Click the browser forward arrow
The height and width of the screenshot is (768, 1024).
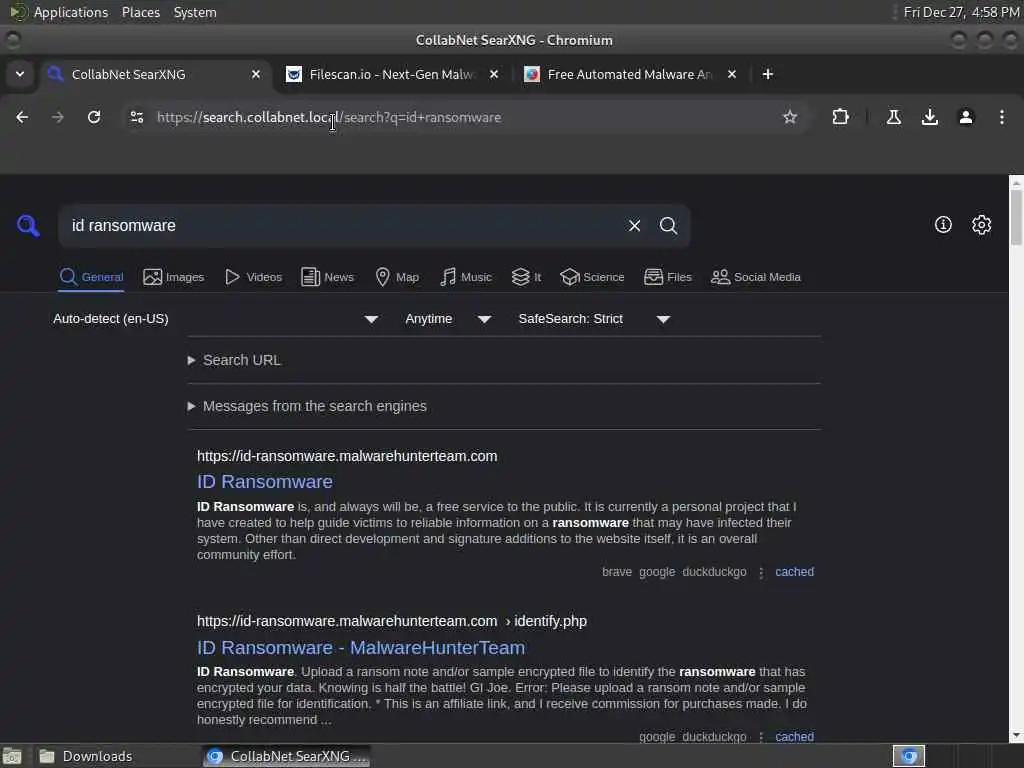[x=58, y=117]
